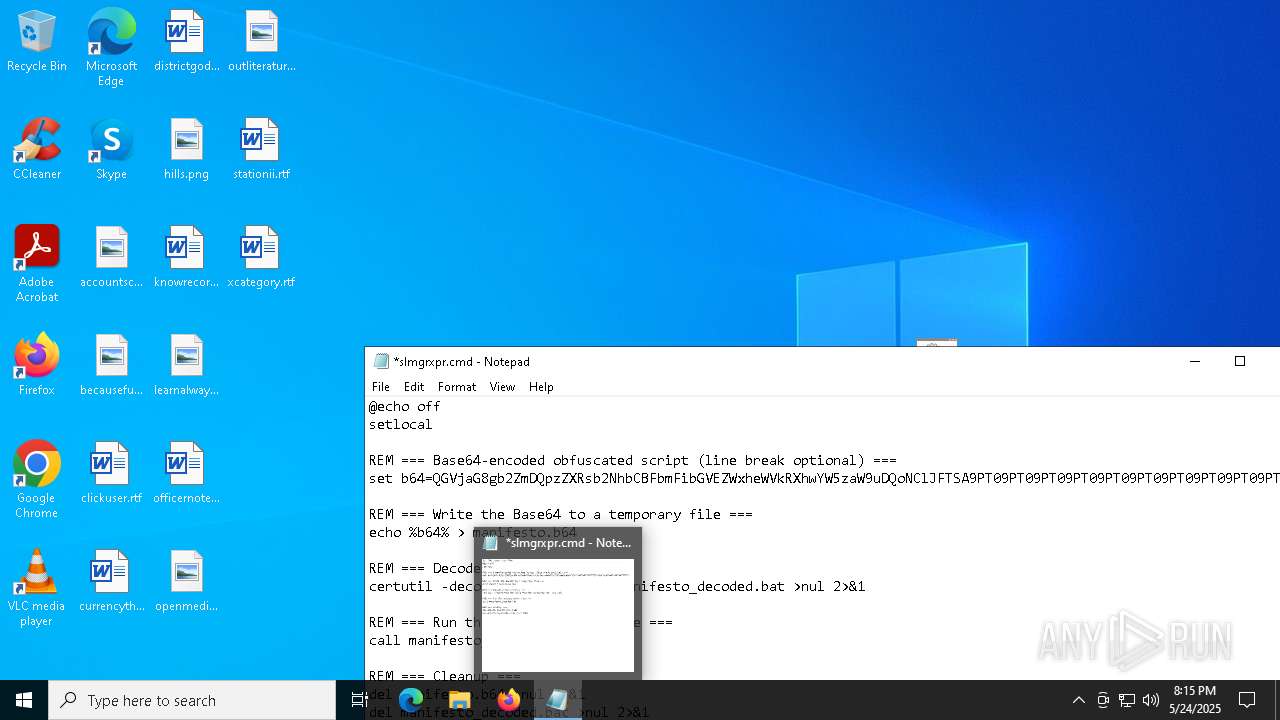1280x720 pixels.
Task: Select the currencyth document icon
Action: [111, 581]
